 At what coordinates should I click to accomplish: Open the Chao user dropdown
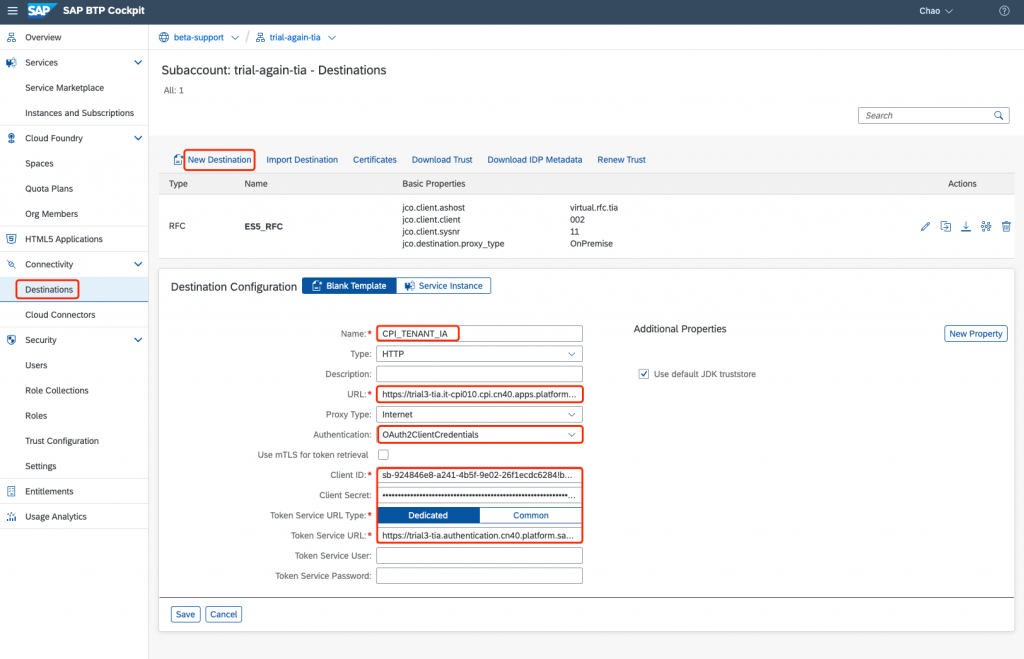coord(936,11)
